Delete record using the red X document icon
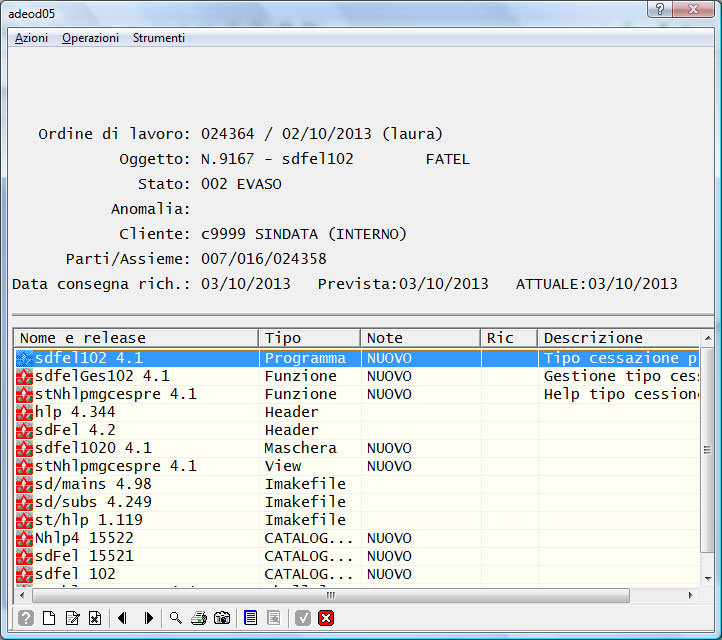722x640 pixels. (95, 618)
